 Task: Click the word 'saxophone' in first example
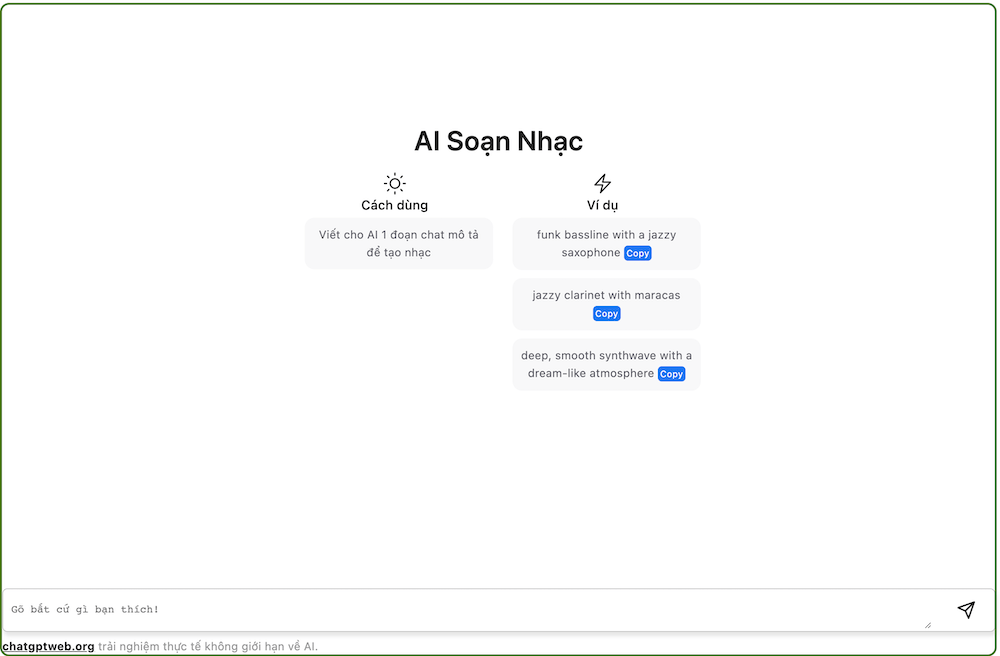591,253
